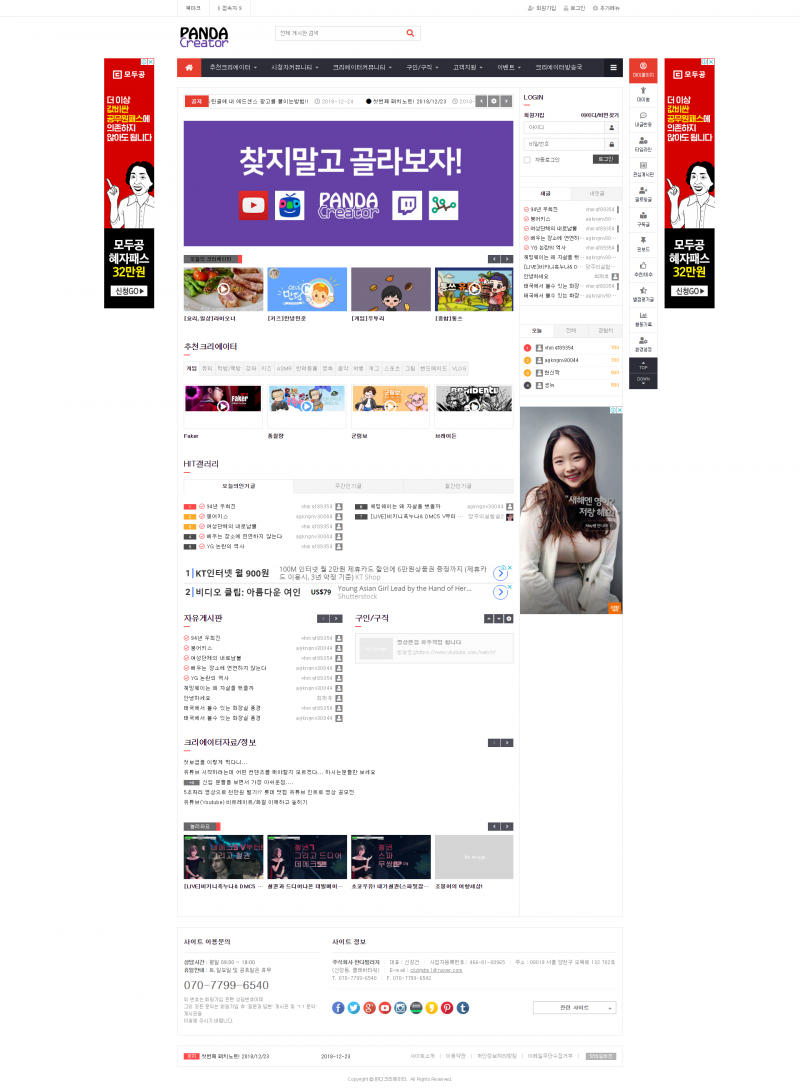Viewport: 800px width, 1092px height.
Task: Click the pause button in notice ticker
Action: pos(494,101)
